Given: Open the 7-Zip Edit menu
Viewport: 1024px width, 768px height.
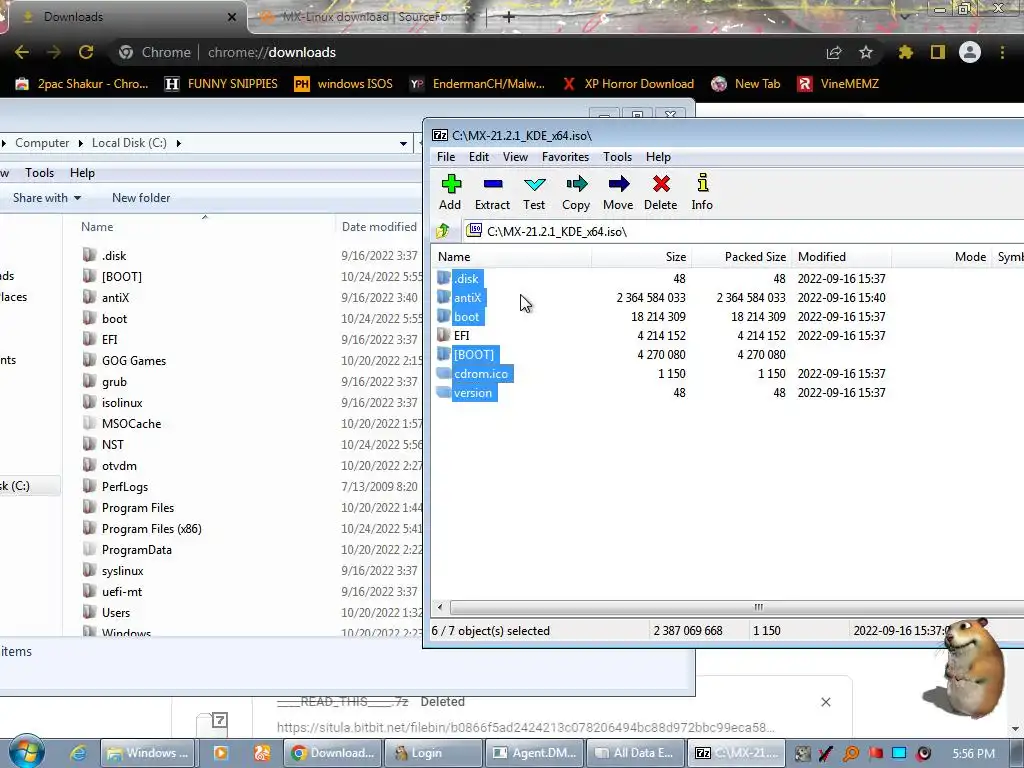Looking at the screenshot, I should click(479, 157).
